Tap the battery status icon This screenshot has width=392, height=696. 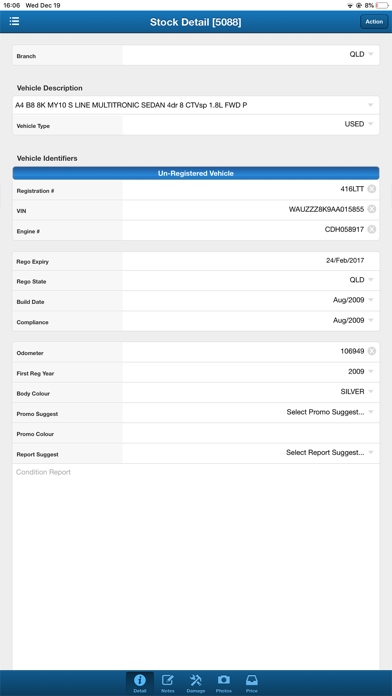(x=382, y=5)
